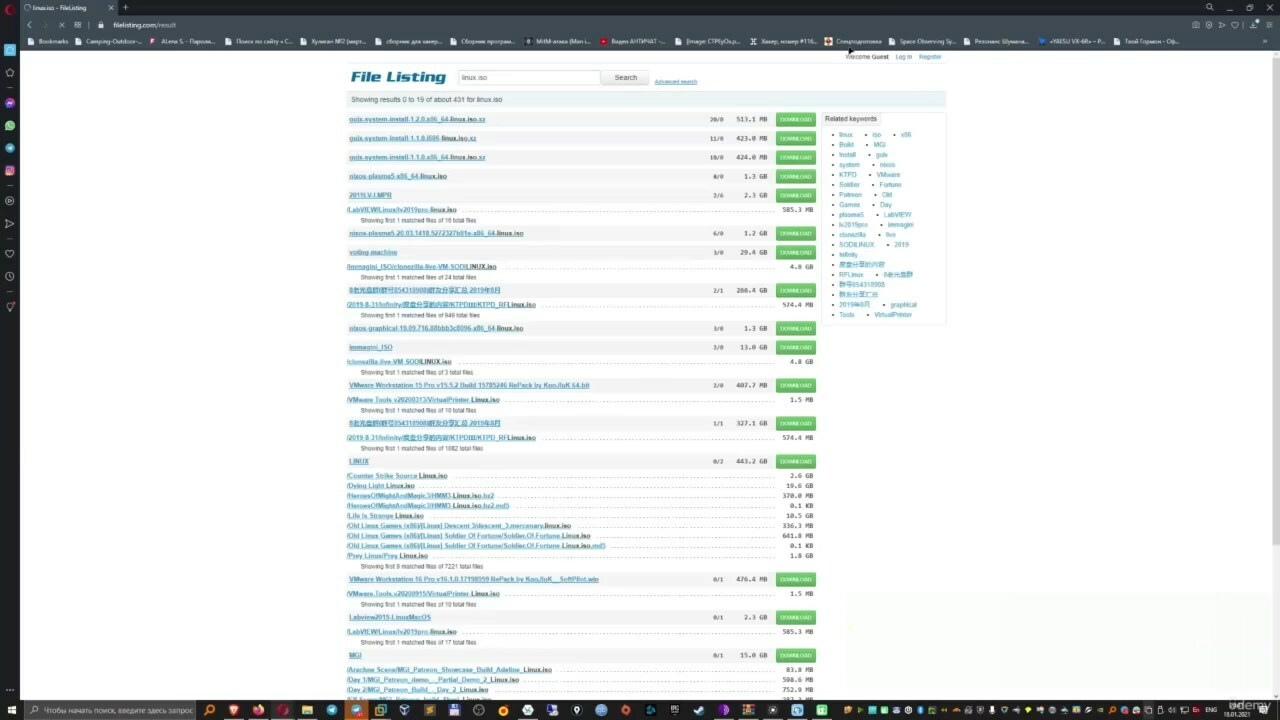This screenshot has height=720, width=1280.
Task: Open the Speed Dial grid view
Action: [x=77, y=24]
